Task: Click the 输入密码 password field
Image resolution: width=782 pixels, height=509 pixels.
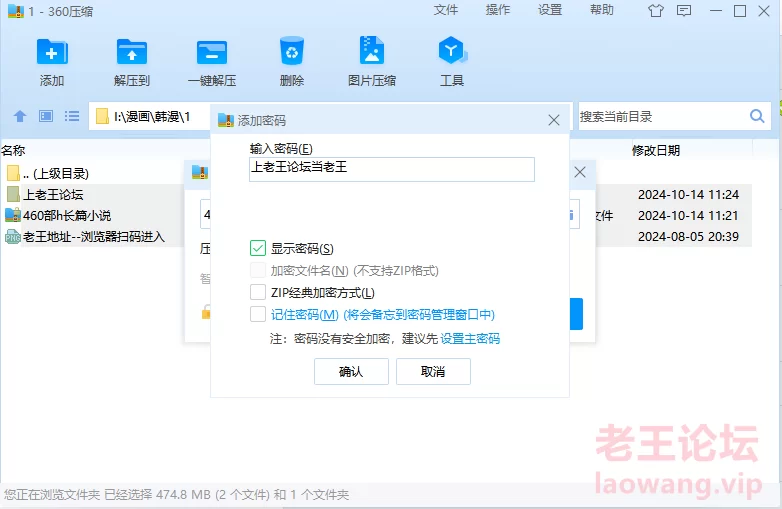Action: pos(391,169)
